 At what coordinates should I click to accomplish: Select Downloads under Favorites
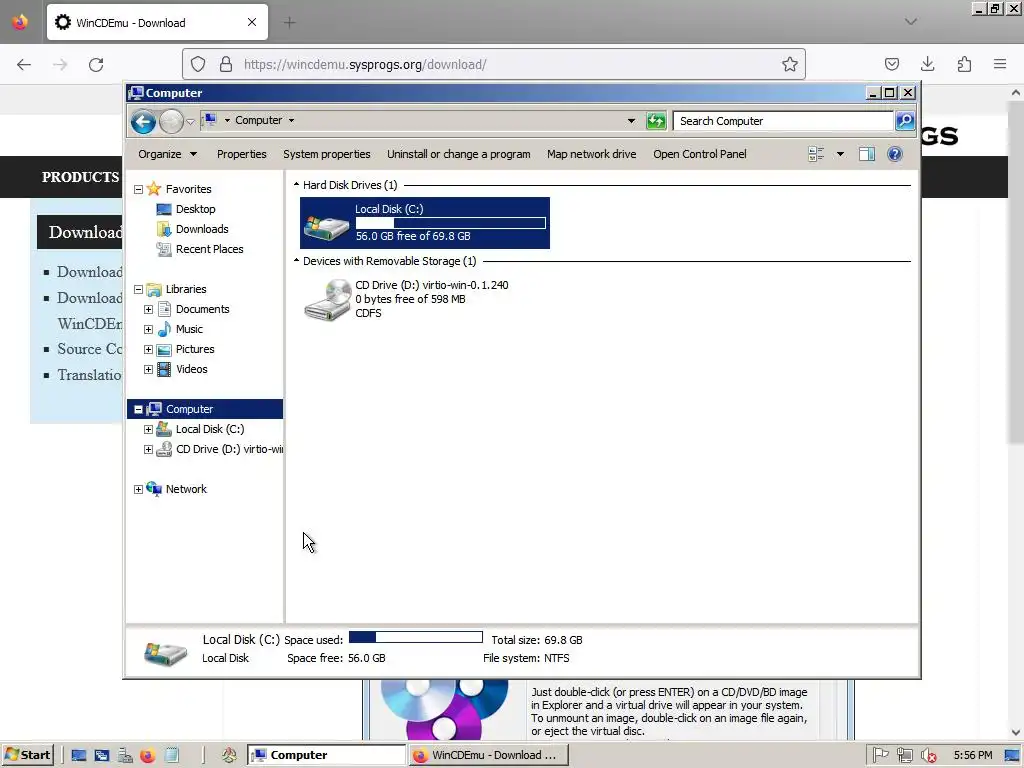pyautogui.click(x=202, y=229)
